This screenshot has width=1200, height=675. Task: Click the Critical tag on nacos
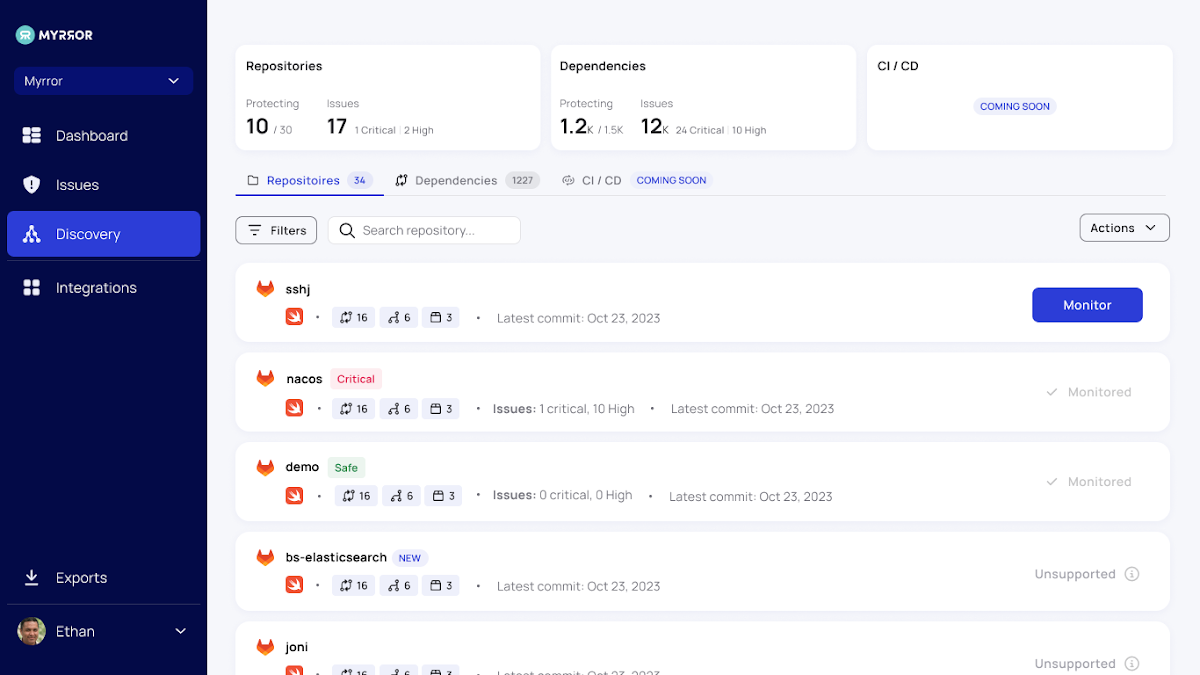pos(356,379)
